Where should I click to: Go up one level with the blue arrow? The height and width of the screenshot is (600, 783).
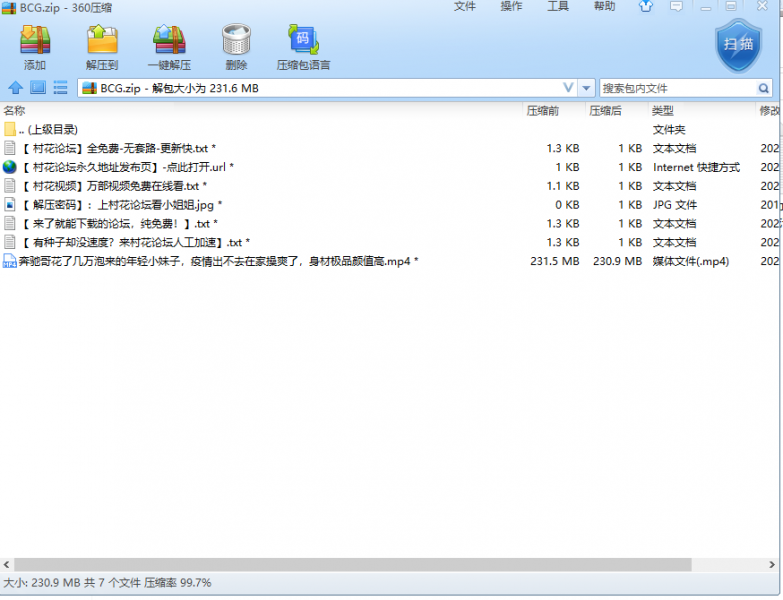15,88
